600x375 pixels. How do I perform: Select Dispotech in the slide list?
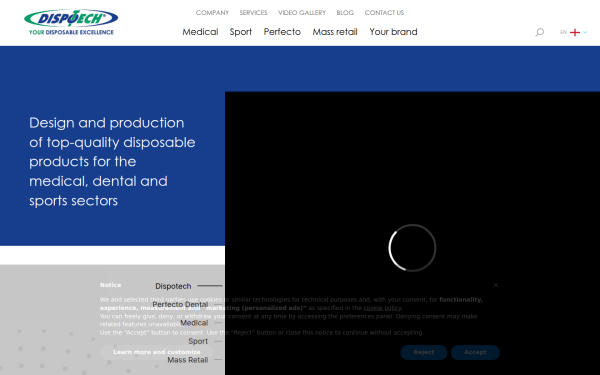pos(173,286)
